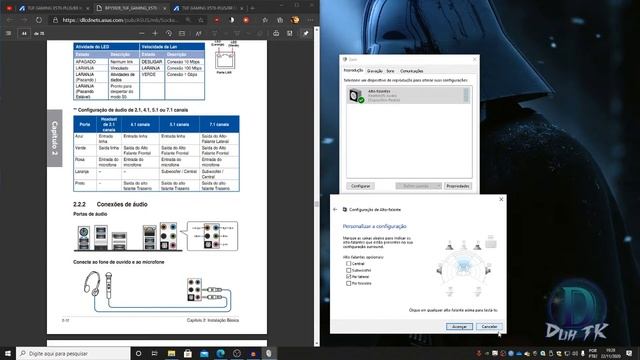Click the rotate PDF icon
The image size is (640, 360).
tap(169, 33)
